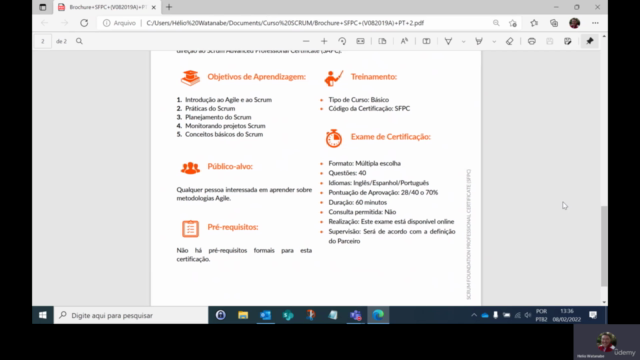Expand Highlight tool options dropdown
Screen dimensions: 640x360
point(494,41)
